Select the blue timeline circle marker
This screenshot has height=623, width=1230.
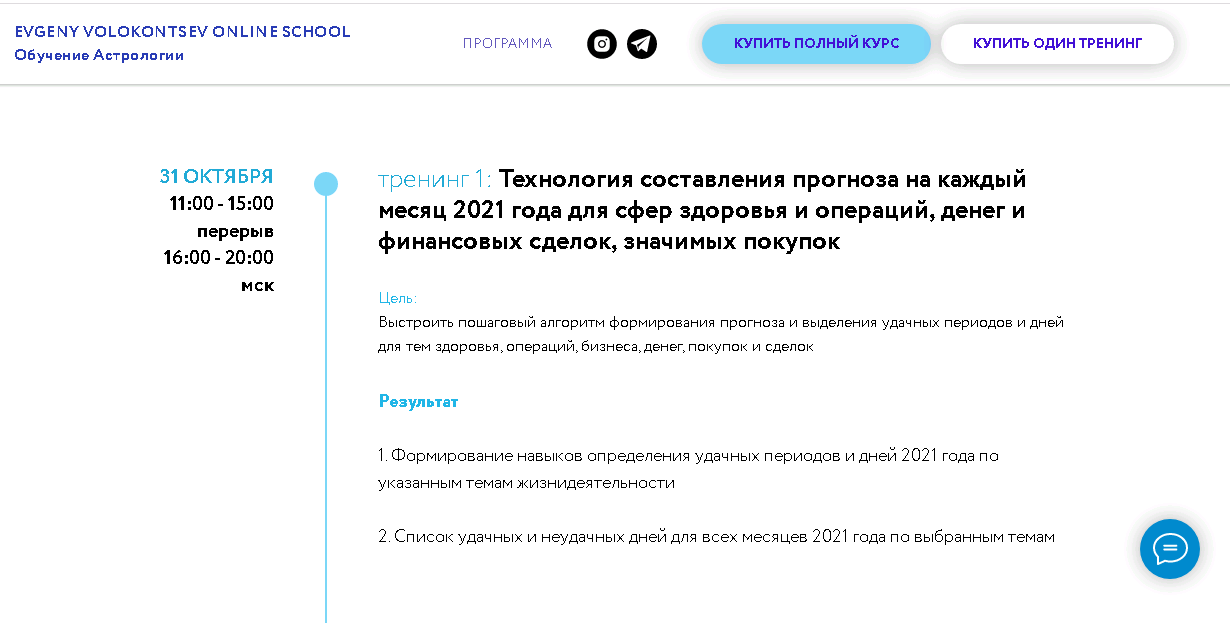pyautogui.click(x=326, y=184)
